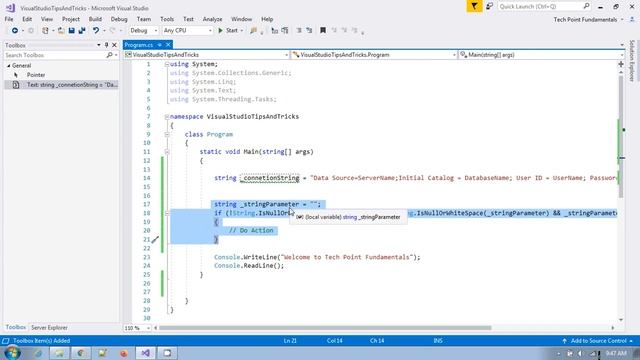This screenshot has width=640, height=360.
Task: Close the Toolbox panel
Action: pyautogui.click(x=114, y=45)
